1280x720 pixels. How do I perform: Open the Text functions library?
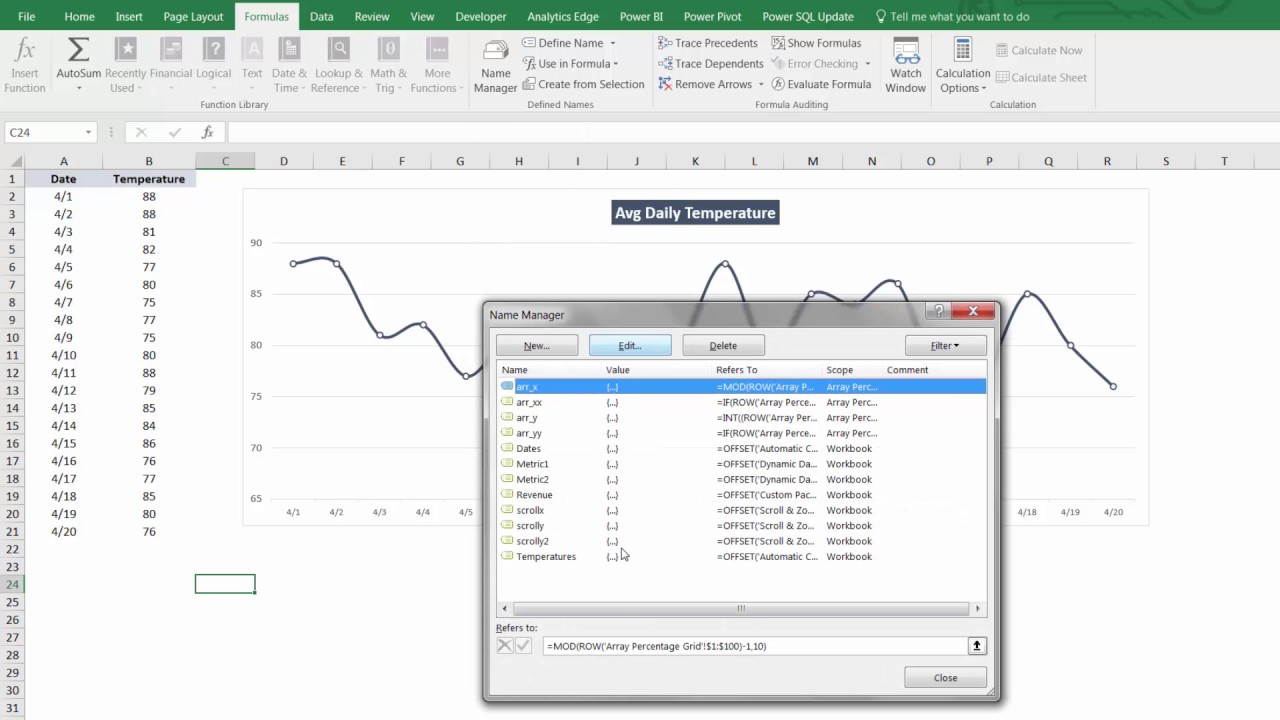[252, 66]
